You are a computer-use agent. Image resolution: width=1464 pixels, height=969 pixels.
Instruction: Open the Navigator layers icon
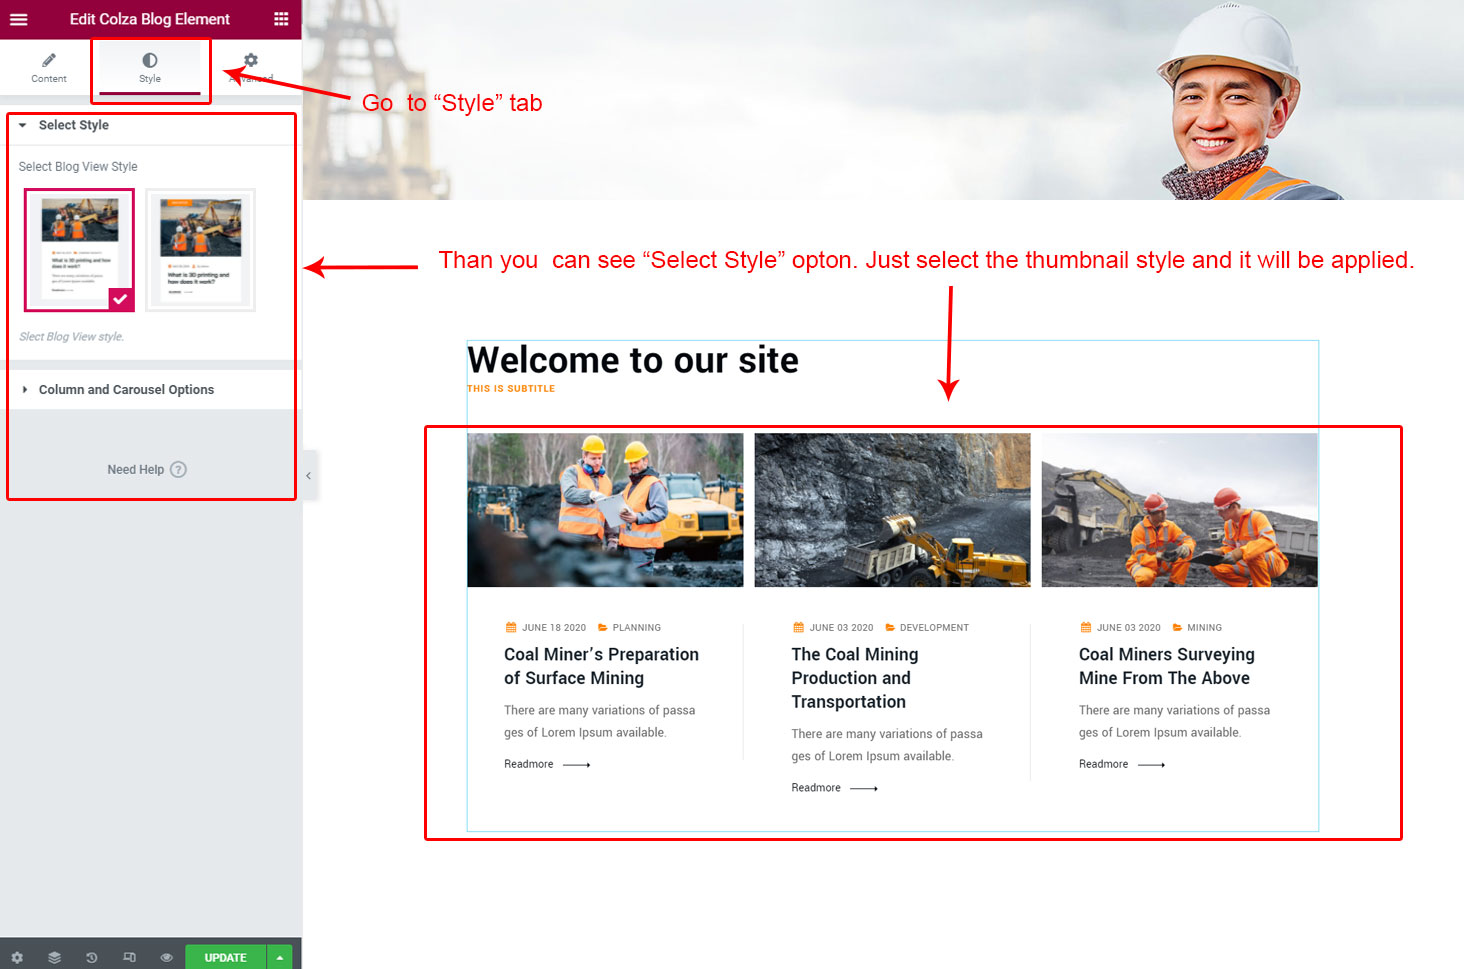54,957
